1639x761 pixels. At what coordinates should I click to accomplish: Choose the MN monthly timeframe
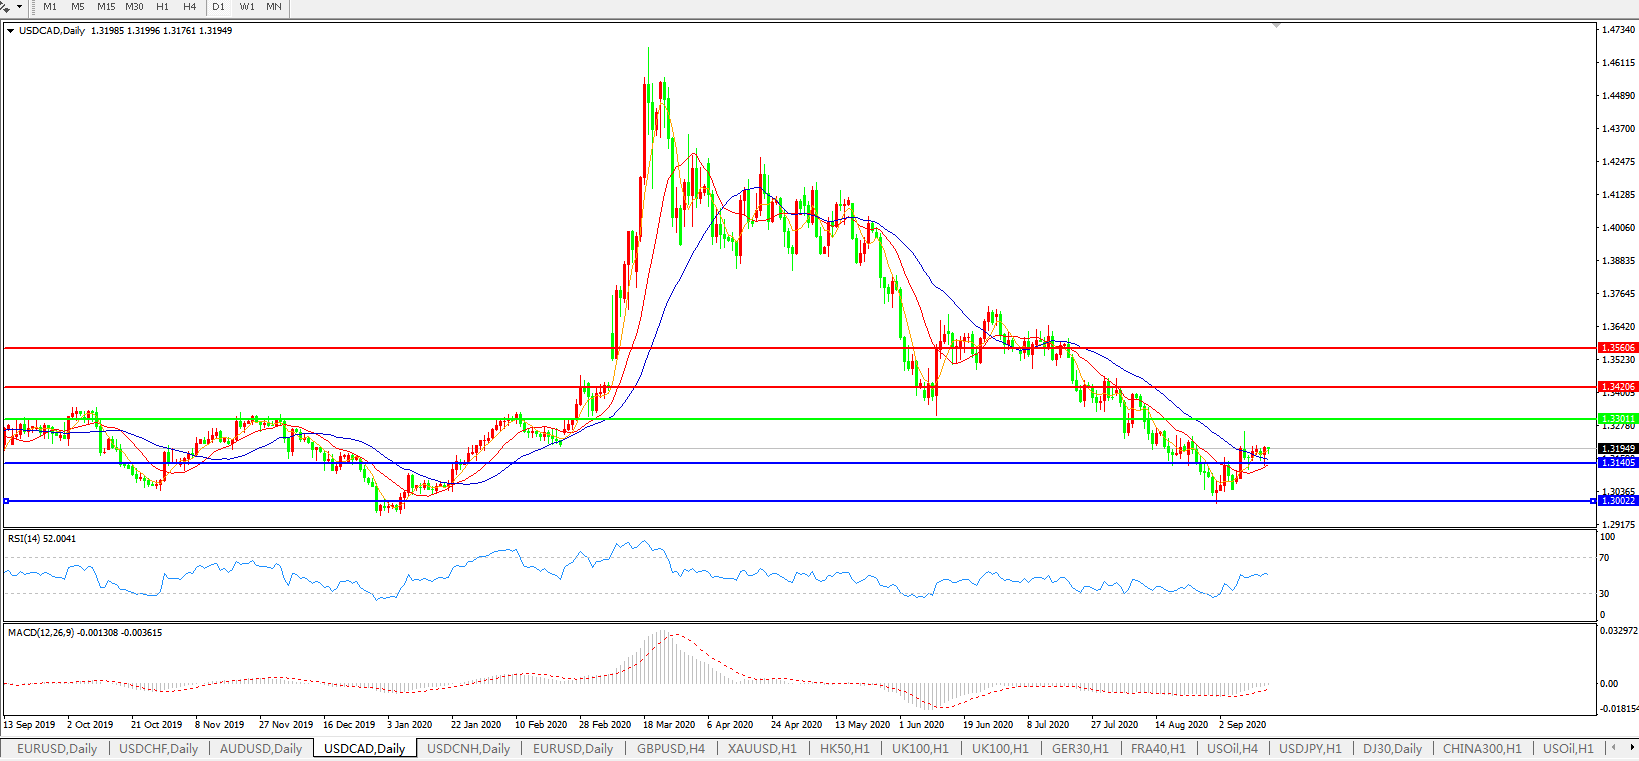(274, 7)
